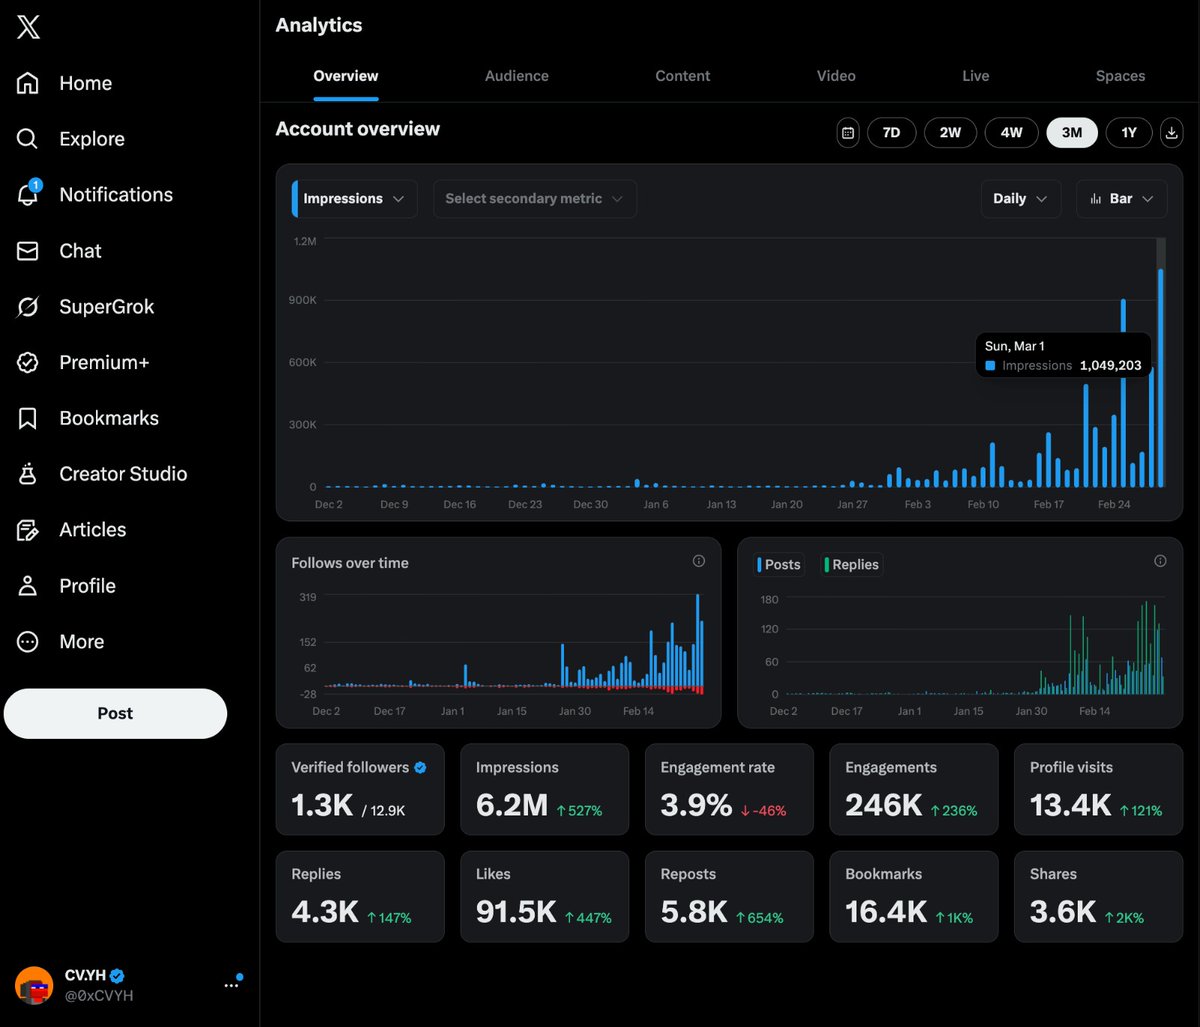Screen dimensions: 1200x1027
Task: Click the X logo icon
Action: (28, 27)
